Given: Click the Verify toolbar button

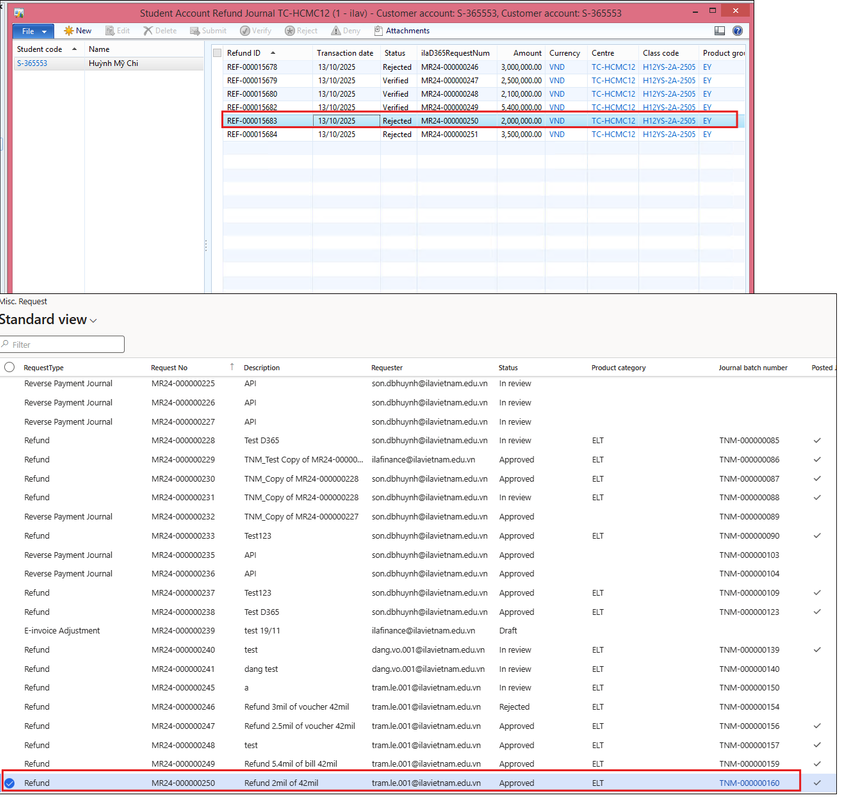Looking at the screenshot, I should click(255, 31).
